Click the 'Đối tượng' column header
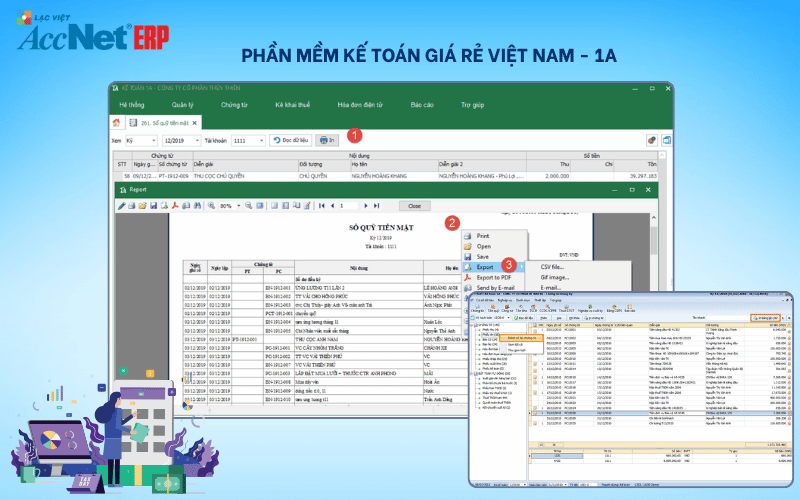Image resolution: width=800 pixels, height=500 pixels. pos(324,164)
